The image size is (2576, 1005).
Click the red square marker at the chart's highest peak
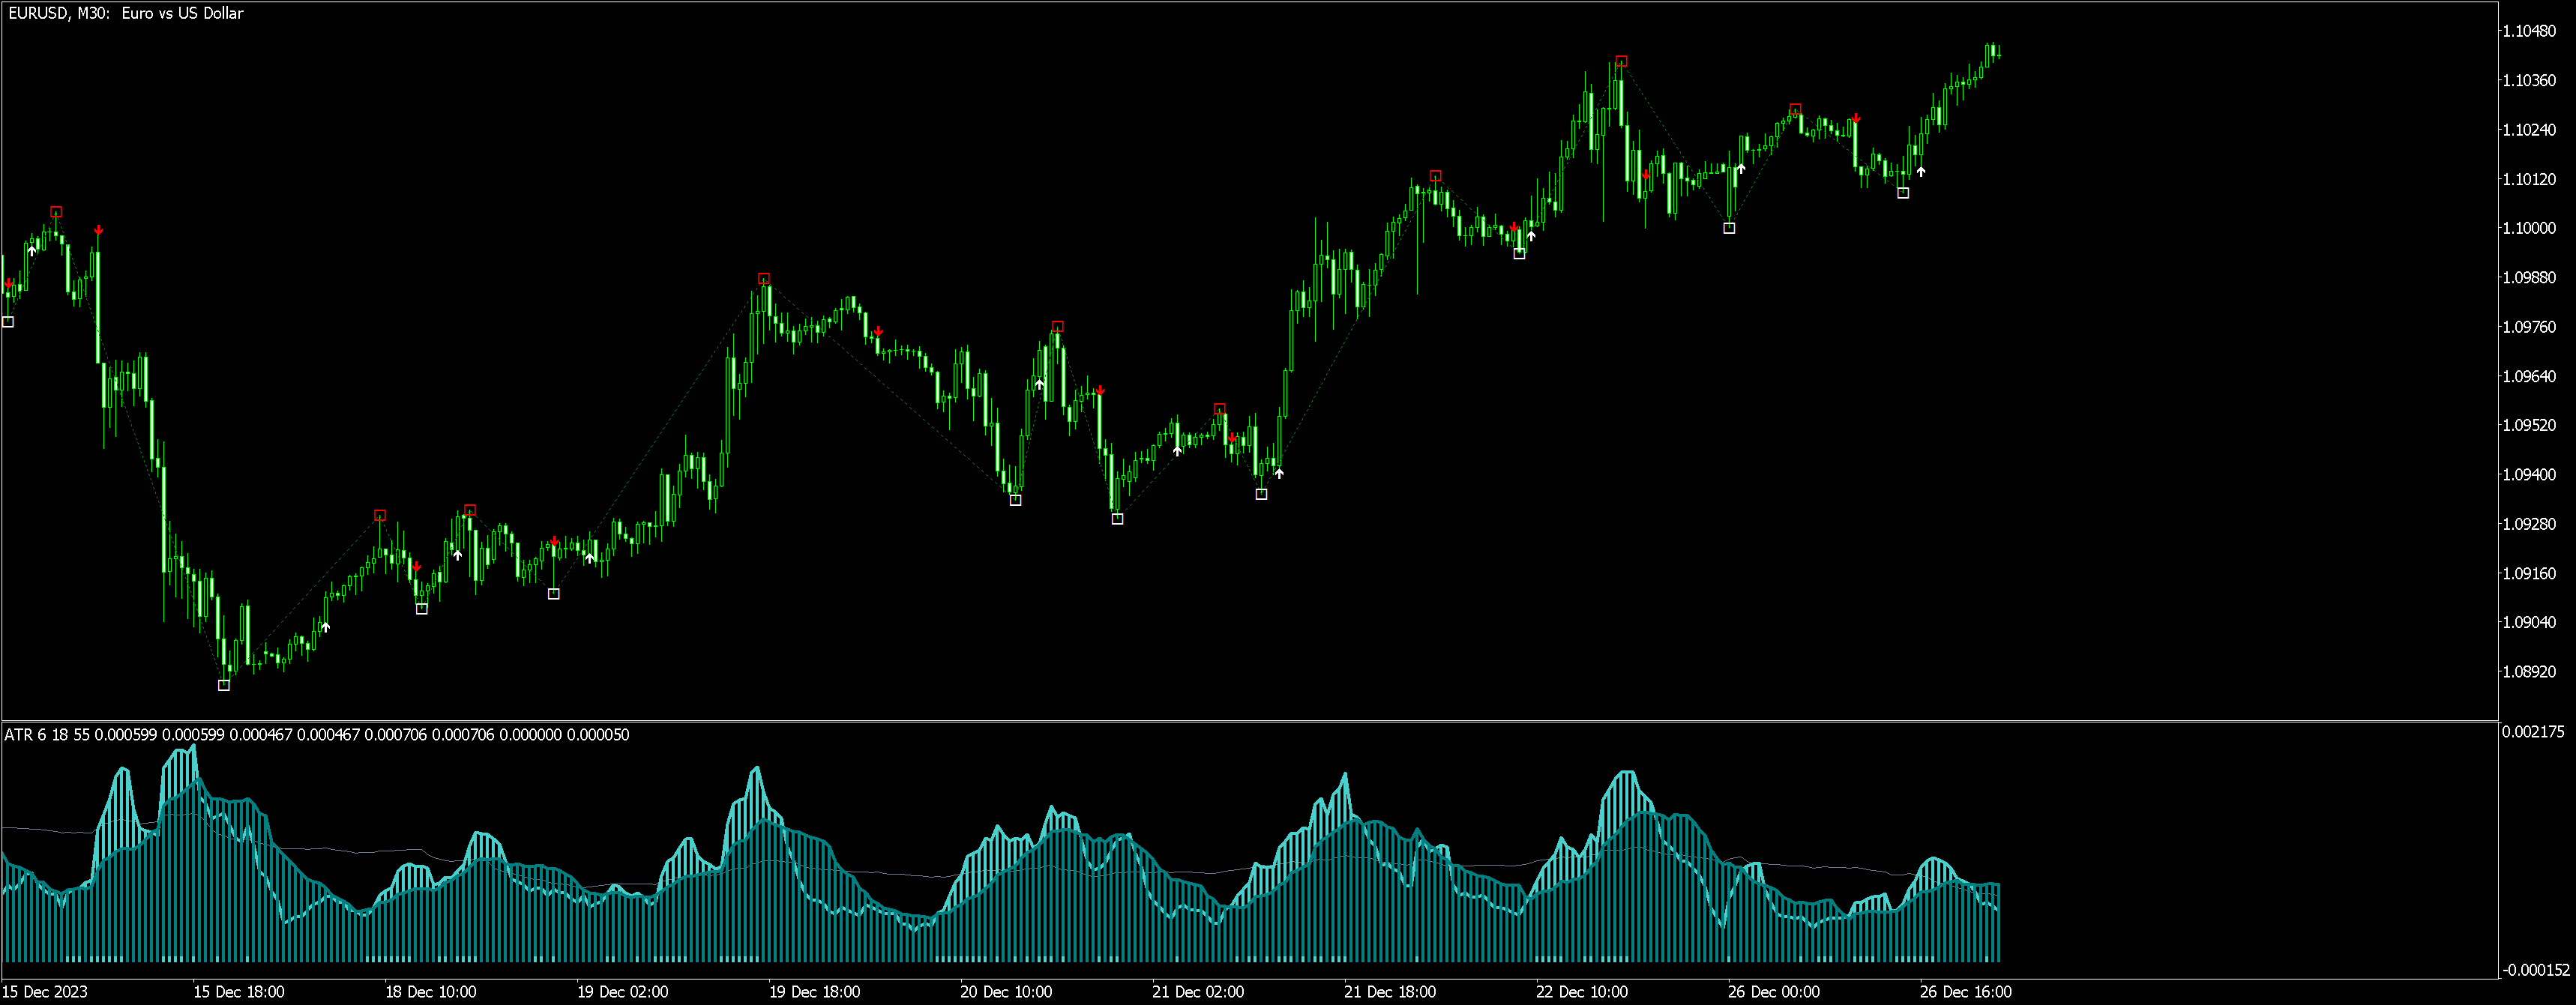pyautogui.click(x=1622, y=61)
